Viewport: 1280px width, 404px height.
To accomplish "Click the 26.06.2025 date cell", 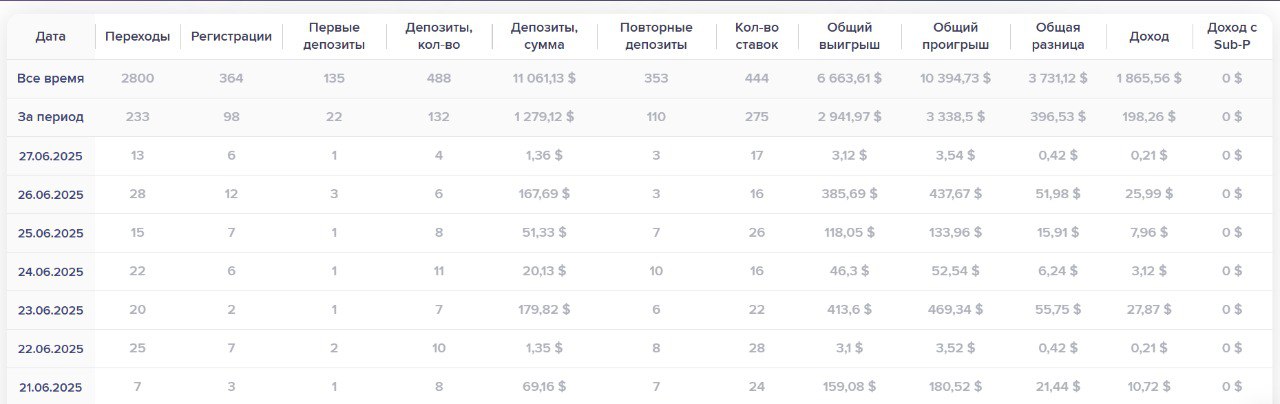I will [x=51, y=194].
